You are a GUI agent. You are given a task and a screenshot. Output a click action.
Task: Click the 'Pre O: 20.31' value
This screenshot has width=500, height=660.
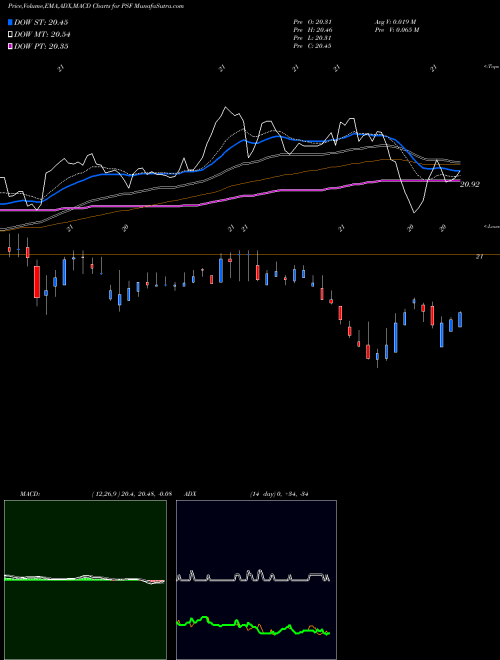point(312,22)
